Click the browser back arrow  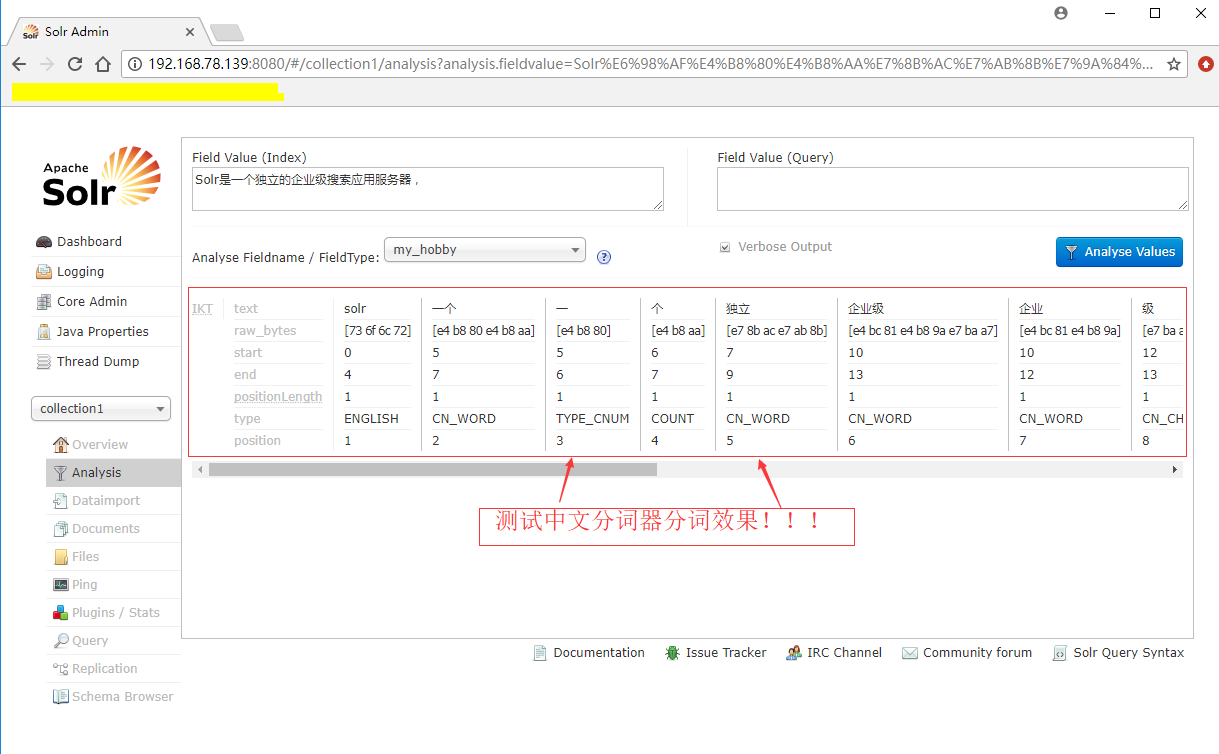pyautogui.click(x=19, y=64)
